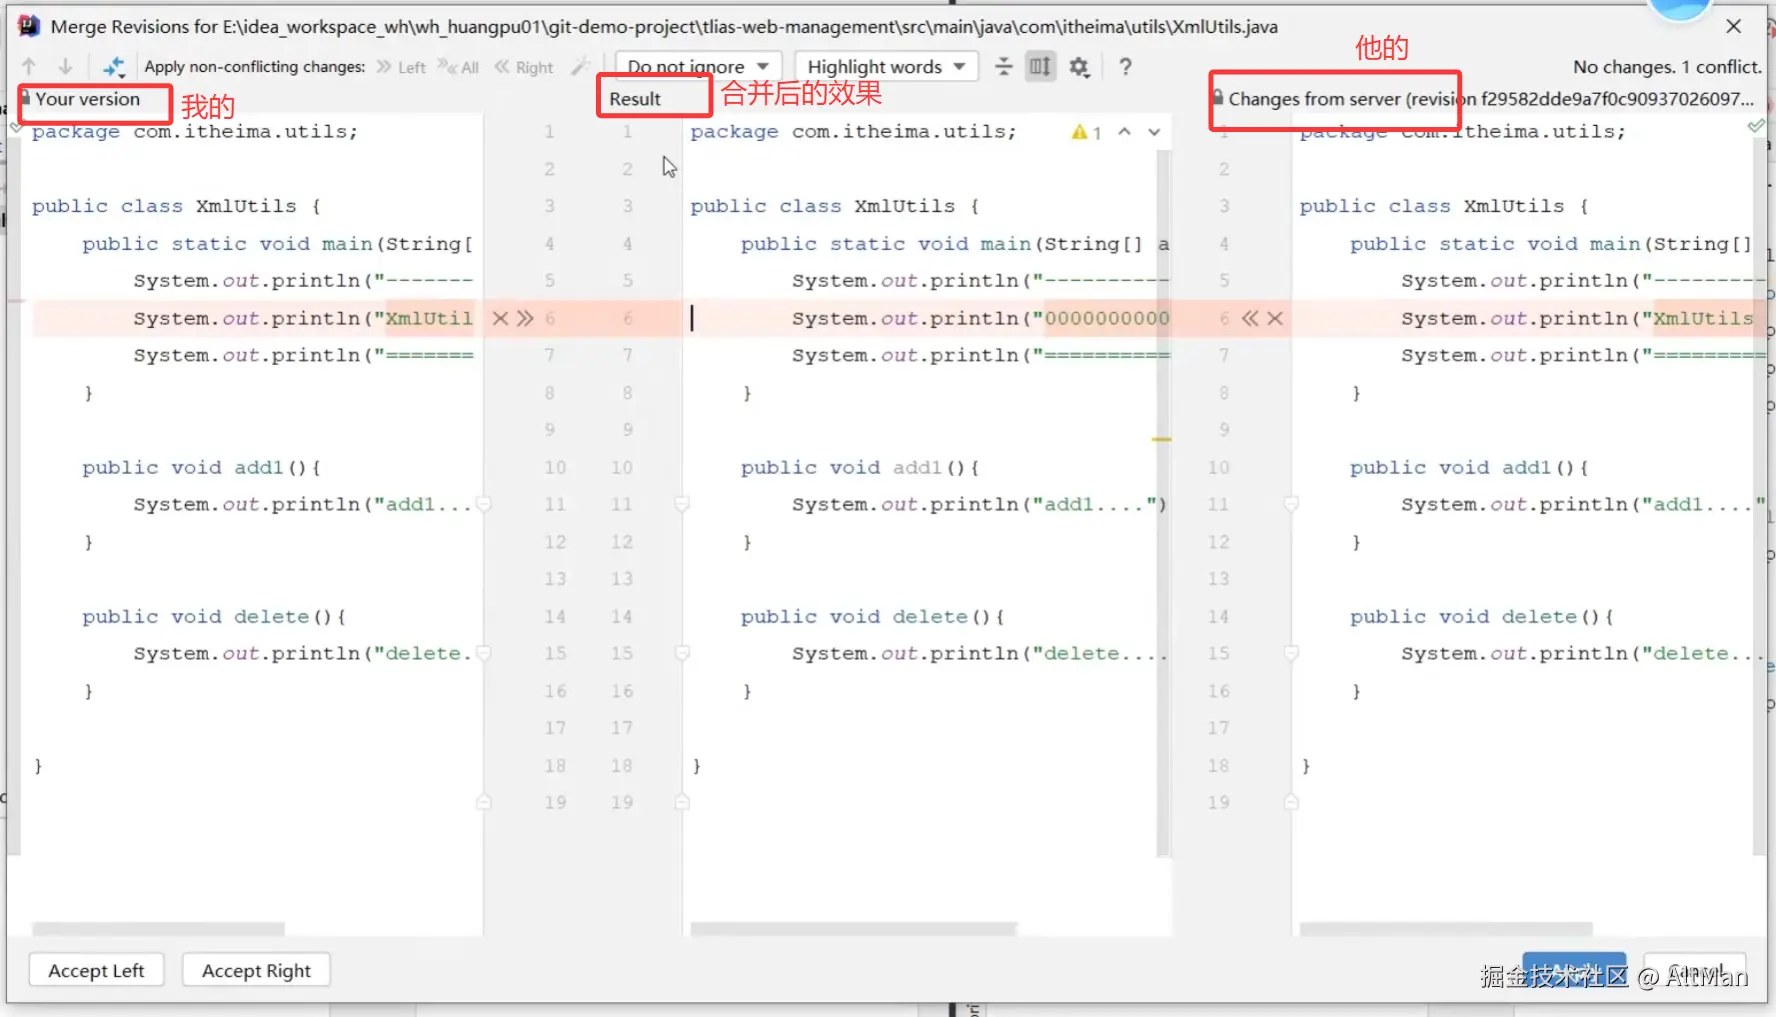Image resolution: width=1776 pixels, height=1017 pixels.
Task: Click 'public class XmlUtils {' in the left pane
Action: pyautogui.click(x=176, y=206)
